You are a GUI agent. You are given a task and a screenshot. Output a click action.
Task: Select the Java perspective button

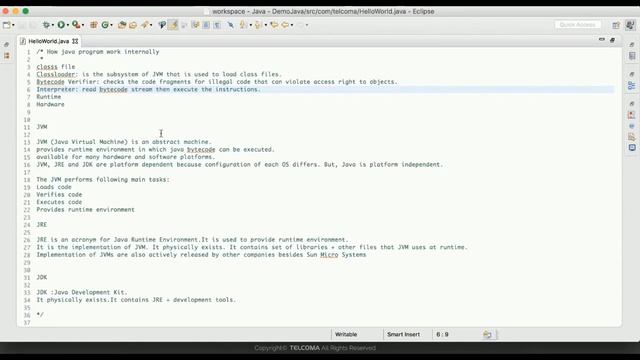[x=630, y=25]
